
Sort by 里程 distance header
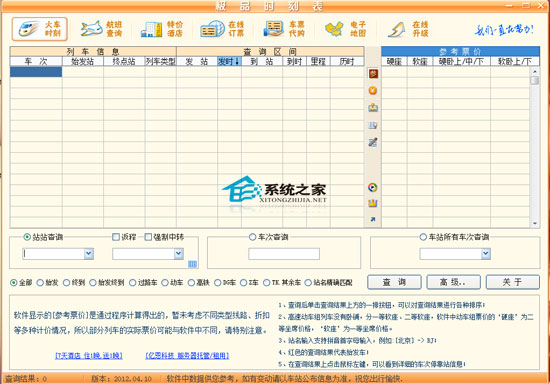(318, 61)
